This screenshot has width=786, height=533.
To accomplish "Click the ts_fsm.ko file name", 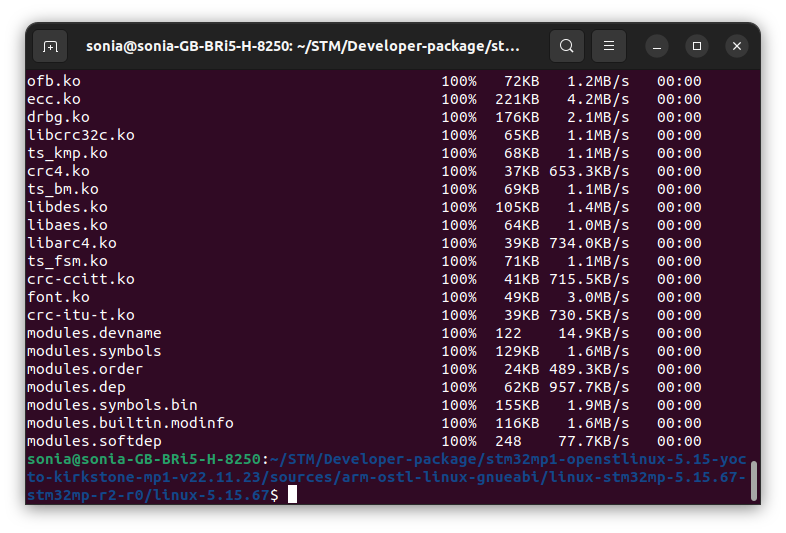I will 67,261.
